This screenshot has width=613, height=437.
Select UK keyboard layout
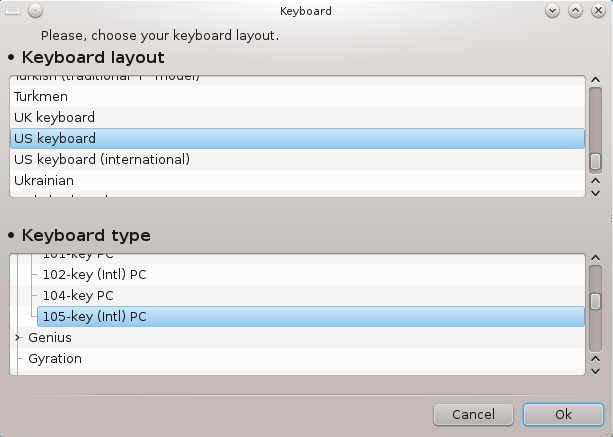pyautogui.click(x=298, y=117)
